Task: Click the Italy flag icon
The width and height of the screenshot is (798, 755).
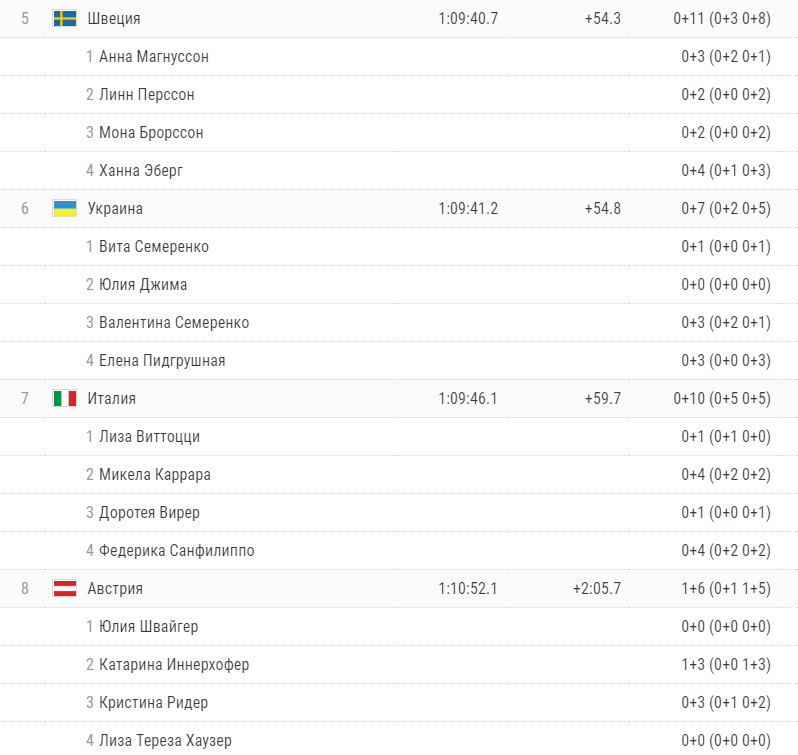Action: pos(65,398)
